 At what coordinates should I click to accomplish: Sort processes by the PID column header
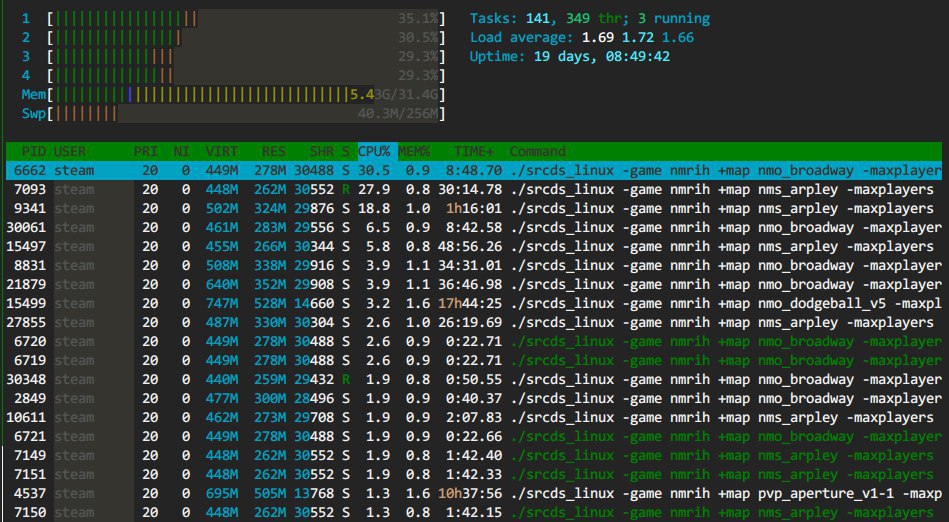point(33,151)
